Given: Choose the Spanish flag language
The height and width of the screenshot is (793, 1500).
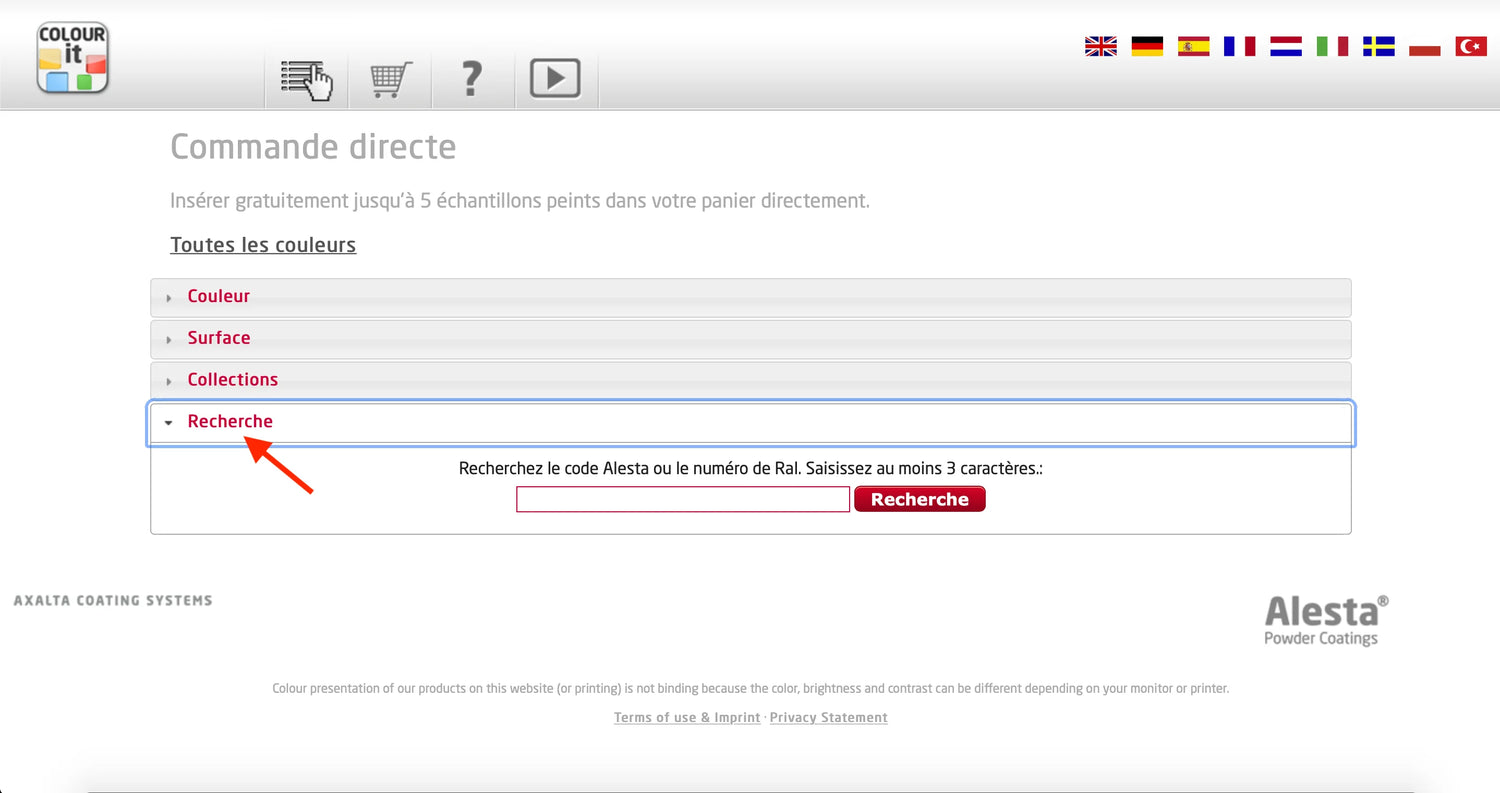Looking at the screenshot, I should [1193, 46].
